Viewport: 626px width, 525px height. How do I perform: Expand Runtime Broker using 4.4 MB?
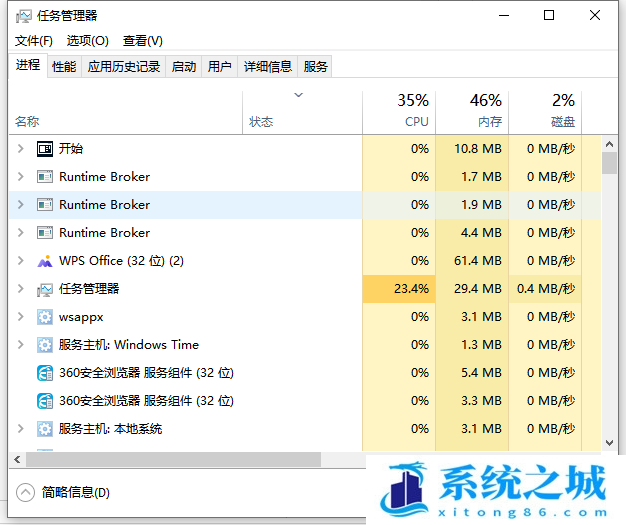[x=21, y=232]
